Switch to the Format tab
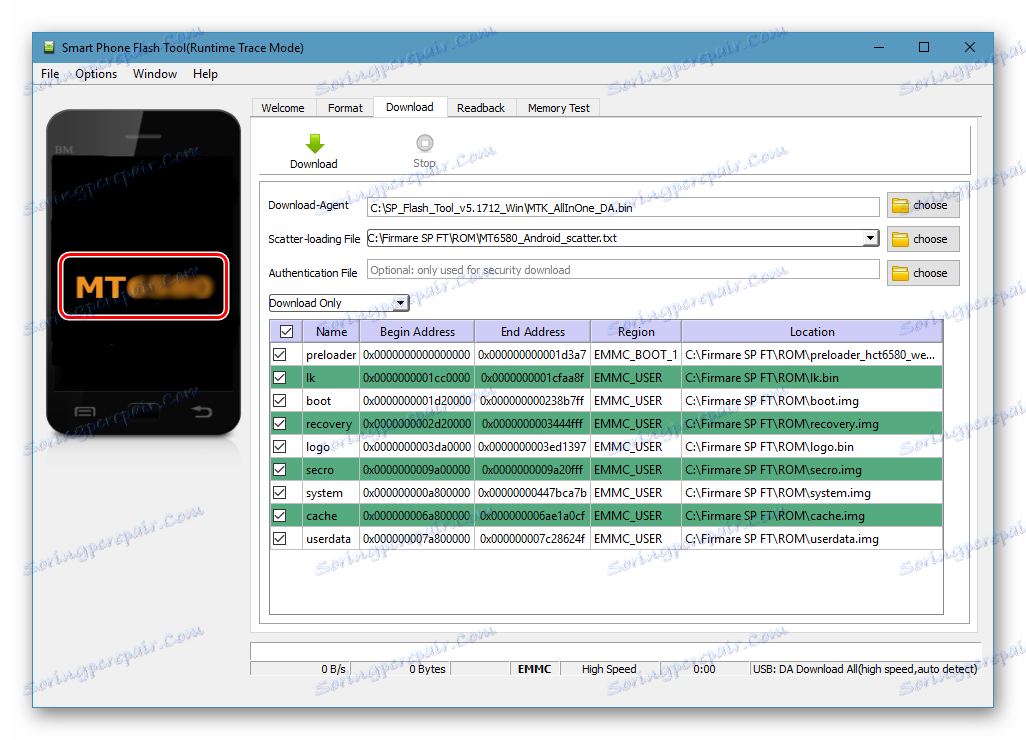 point(345,108)
